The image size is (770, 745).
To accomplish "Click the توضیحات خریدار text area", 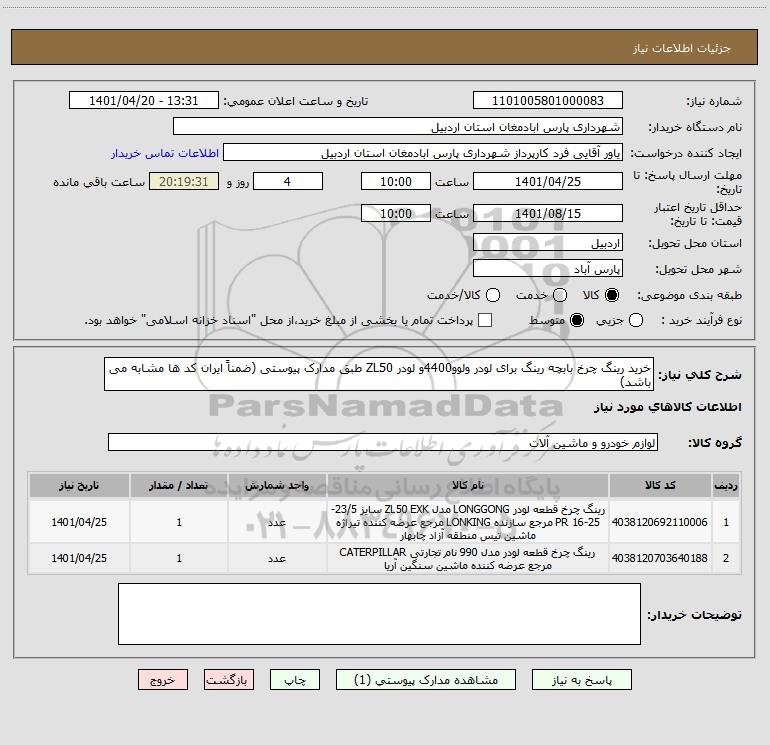I will coord(379,614).
